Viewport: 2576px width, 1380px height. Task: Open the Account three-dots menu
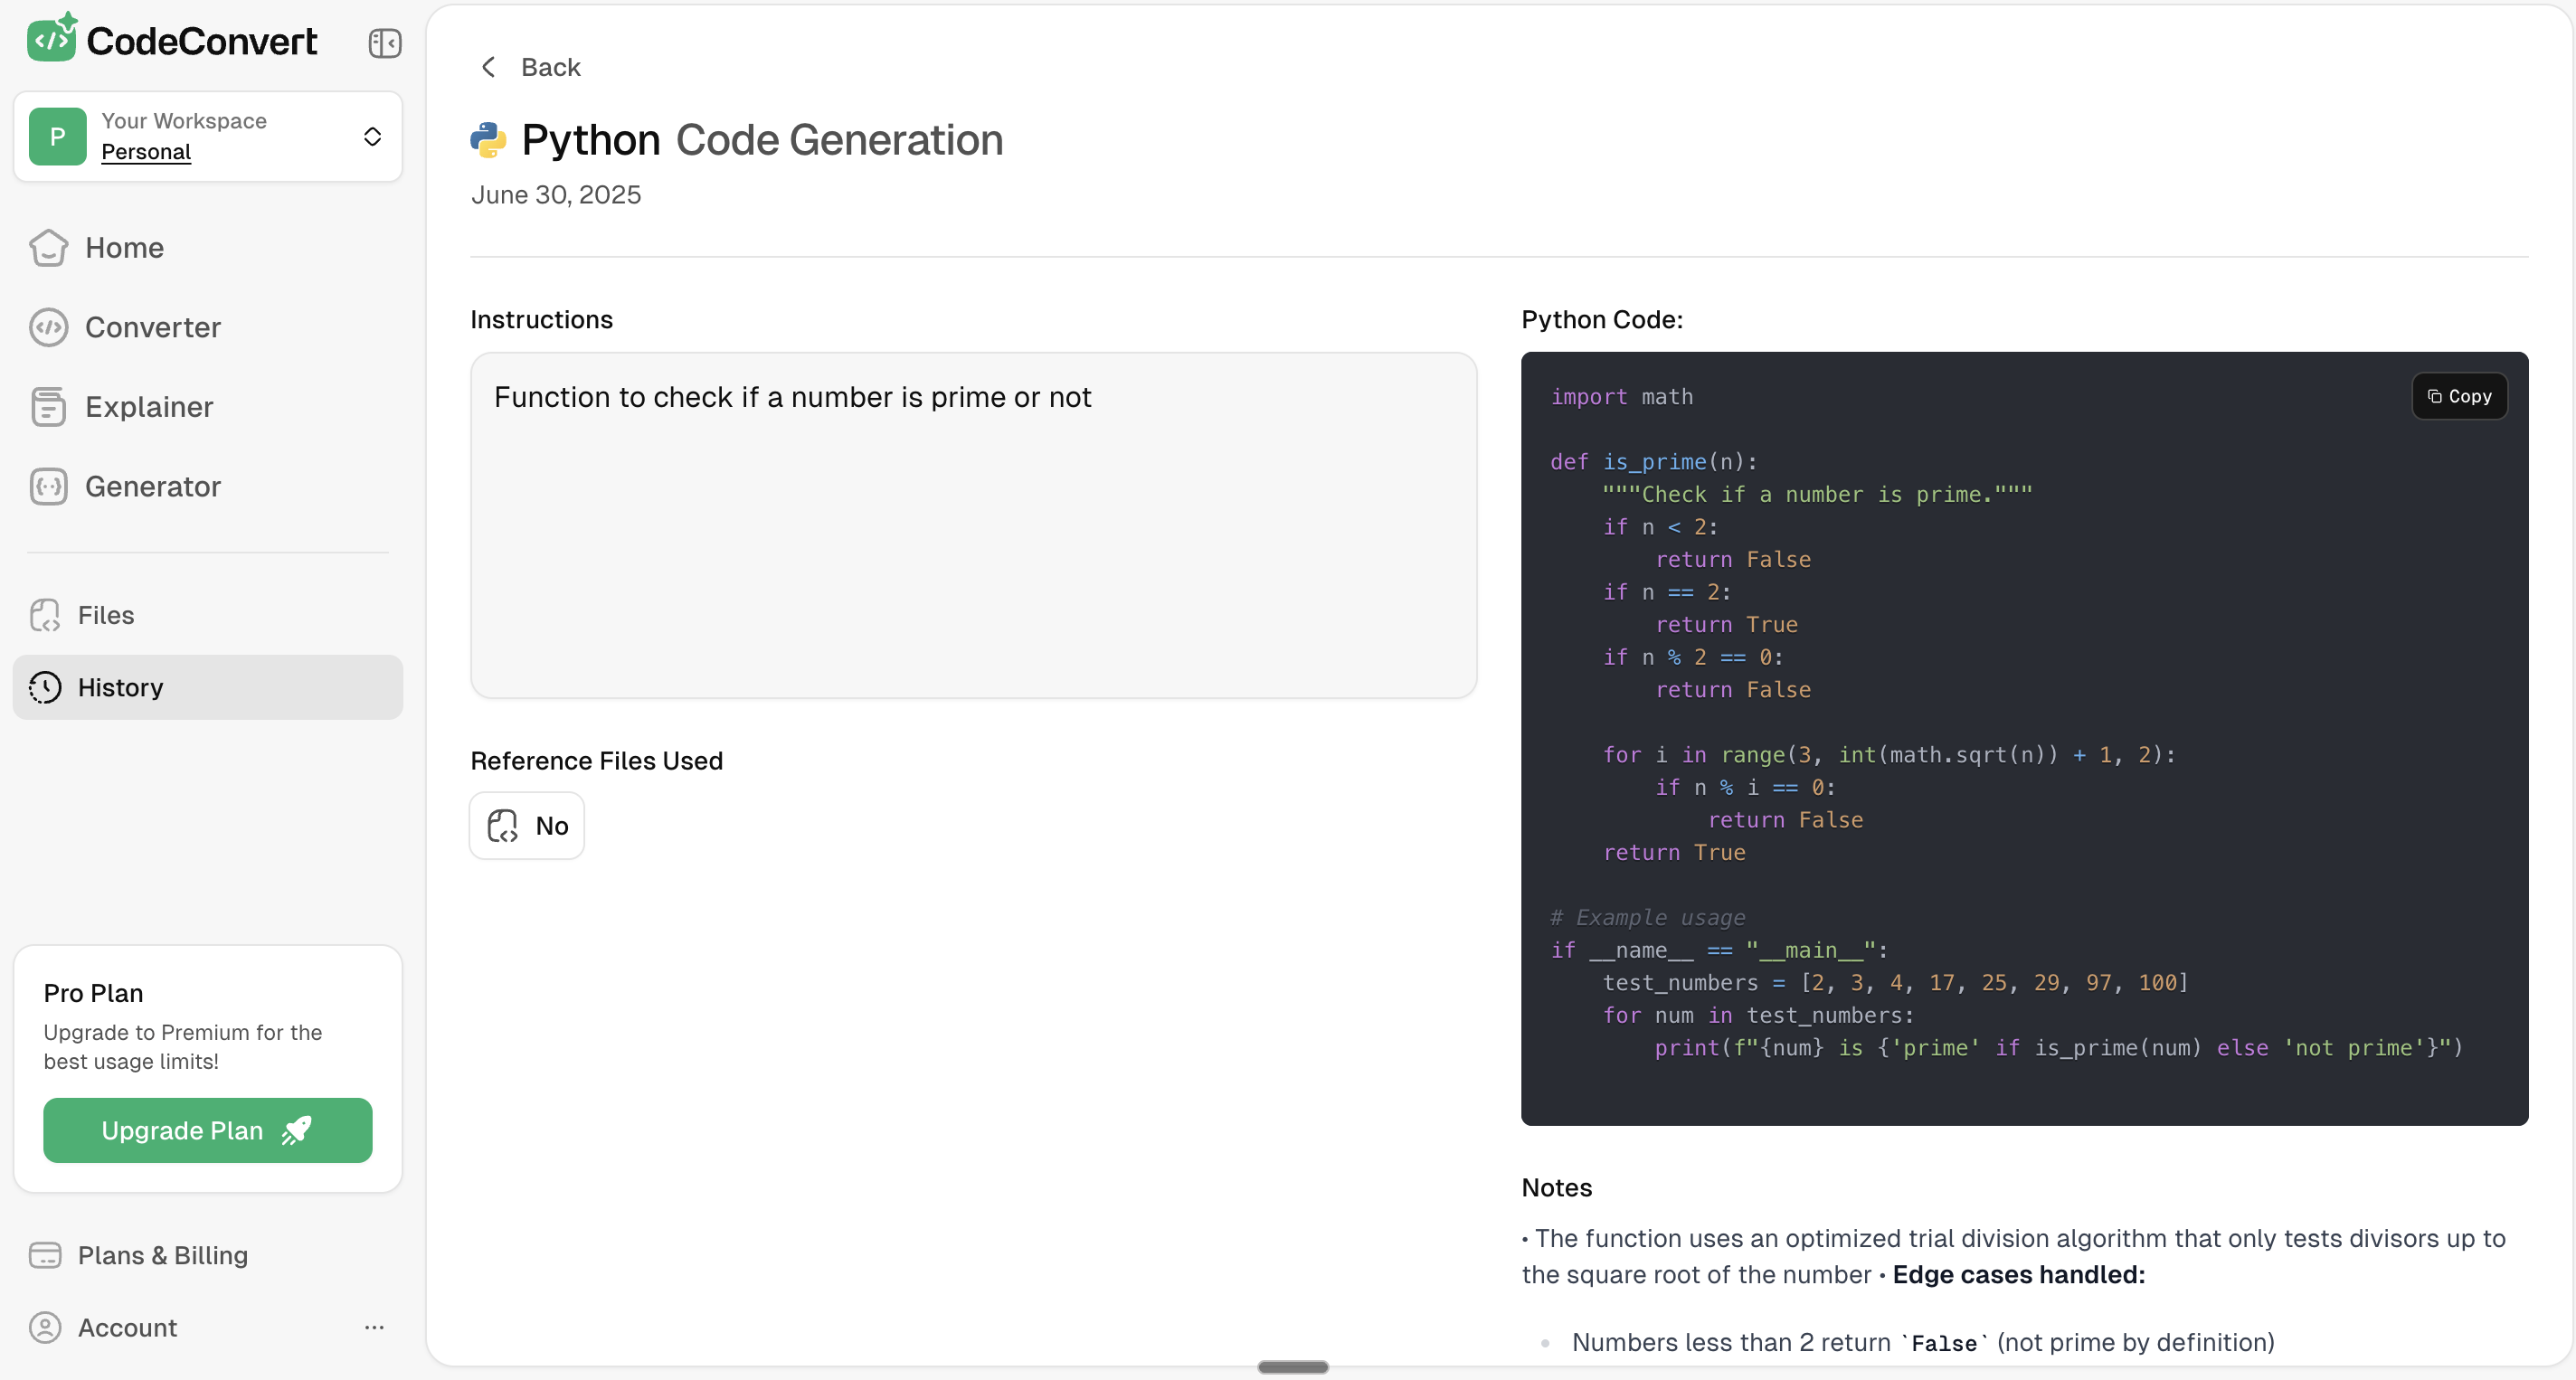374,1327
